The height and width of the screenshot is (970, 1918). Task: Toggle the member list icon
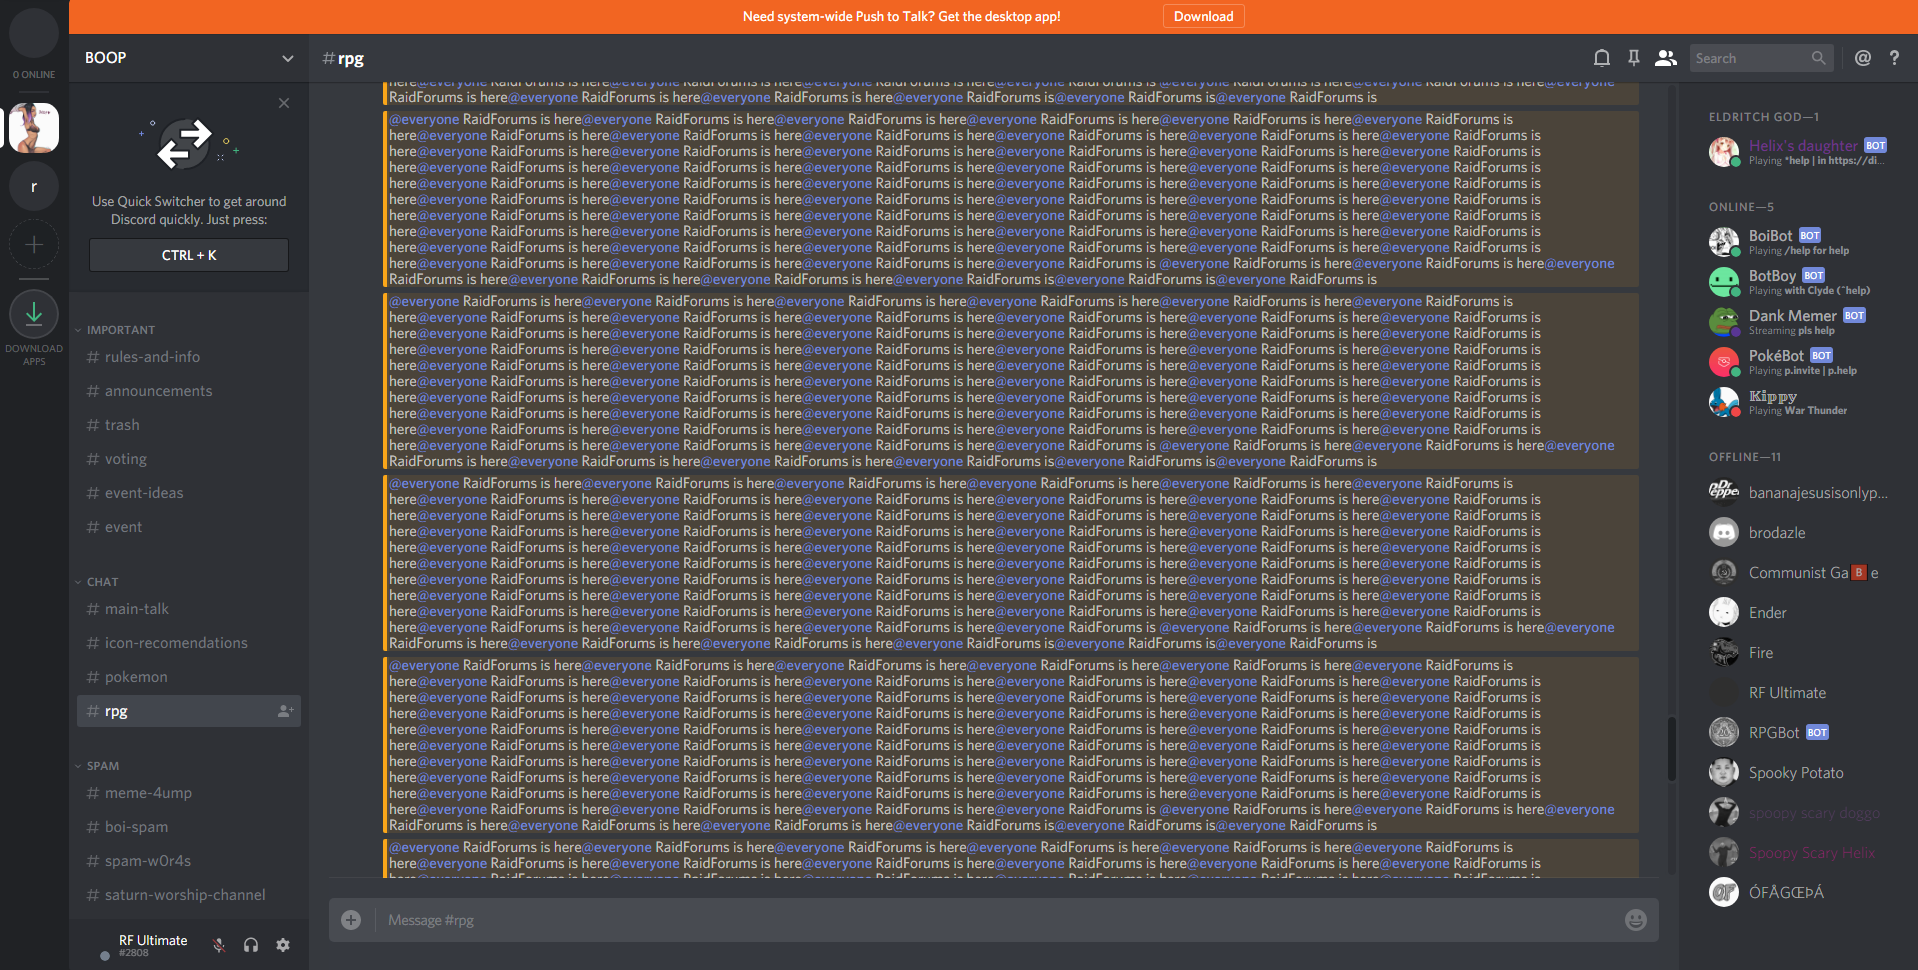[x=1665, y=58]
